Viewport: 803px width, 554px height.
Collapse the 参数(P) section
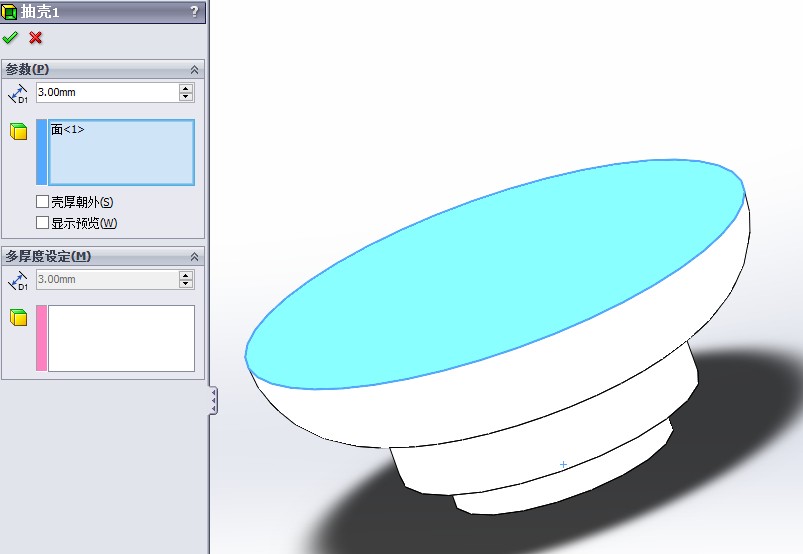click(x=194, y=70)
